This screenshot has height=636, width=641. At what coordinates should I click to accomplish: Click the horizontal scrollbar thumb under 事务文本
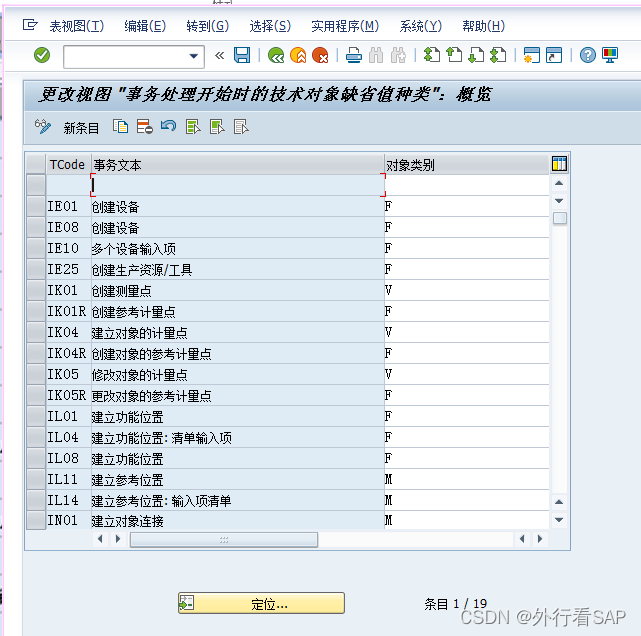224,540
